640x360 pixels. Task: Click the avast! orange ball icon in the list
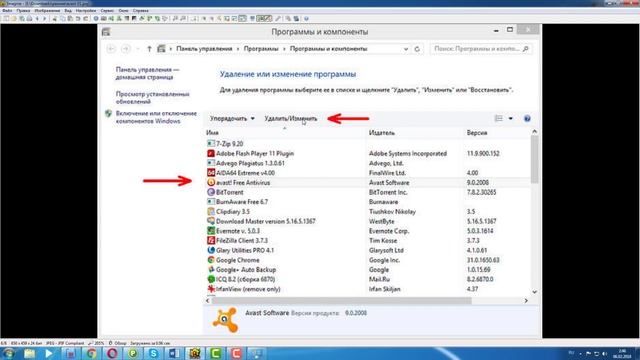211,182
